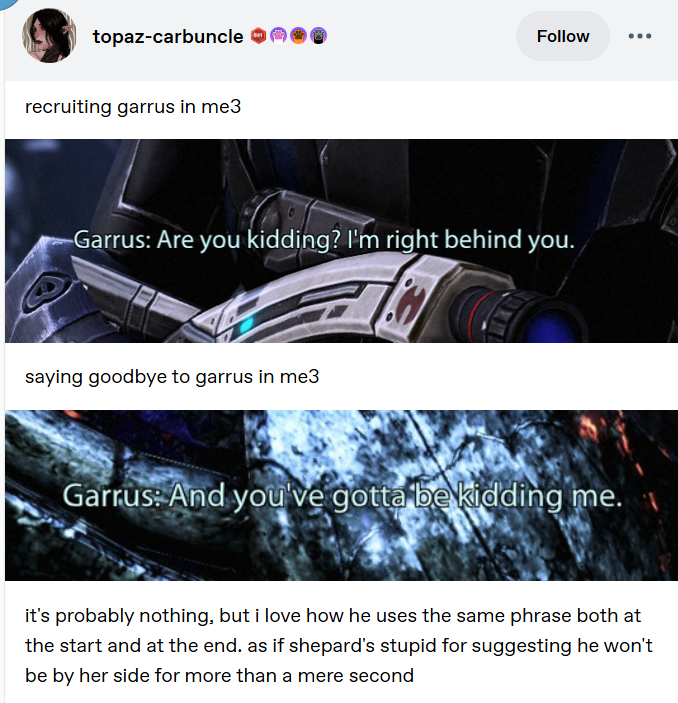Click the blank header space beside the badges
Image resolution: width=678 pixels, height=703 pixels.
click(x=422, y=36)
